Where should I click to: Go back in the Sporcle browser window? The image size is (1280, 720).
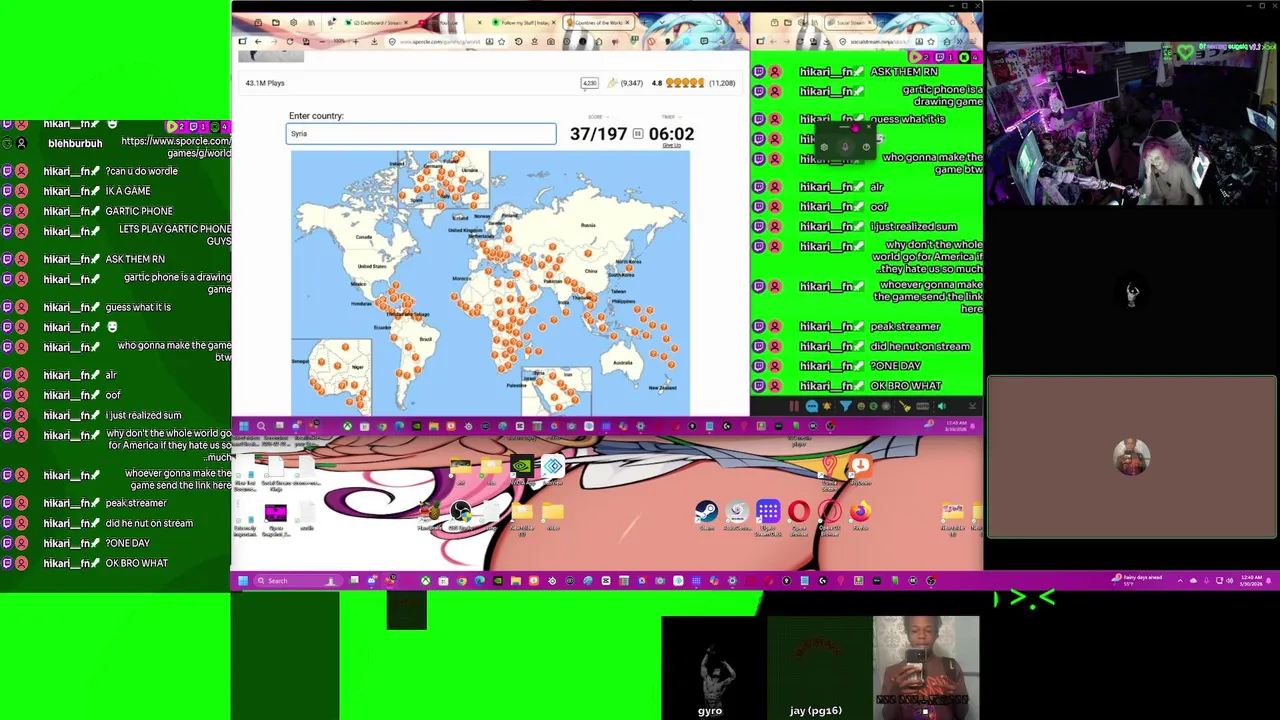(257, 42)
